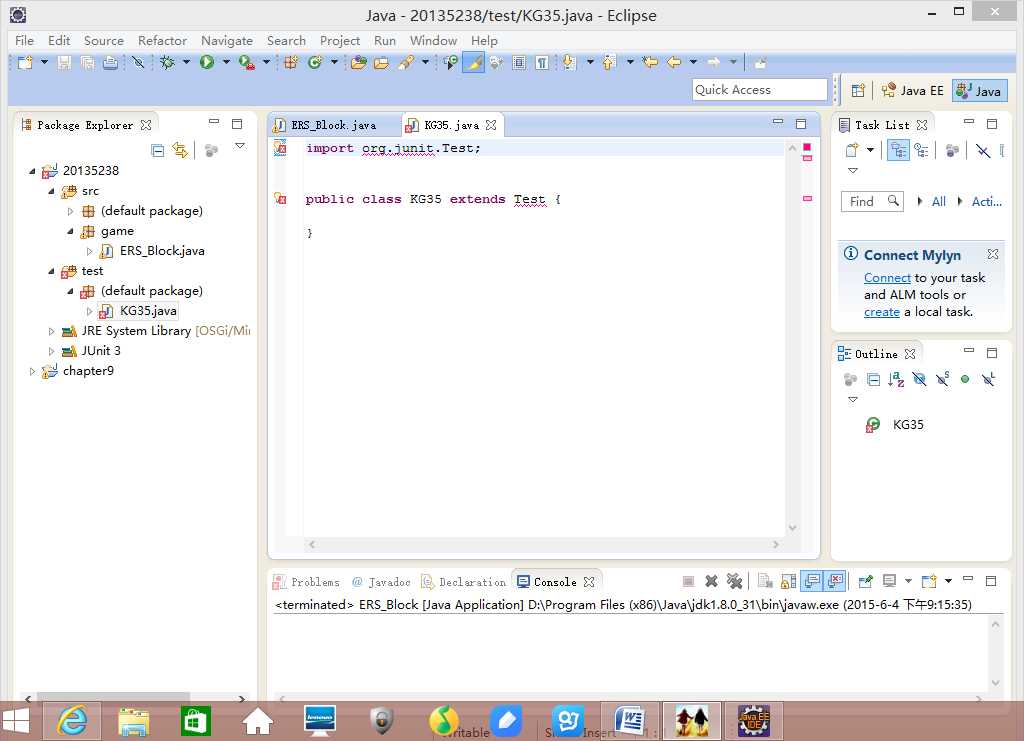1024x741 pixels.
Task: Open the Refactor menu
Action: point(162,40)
